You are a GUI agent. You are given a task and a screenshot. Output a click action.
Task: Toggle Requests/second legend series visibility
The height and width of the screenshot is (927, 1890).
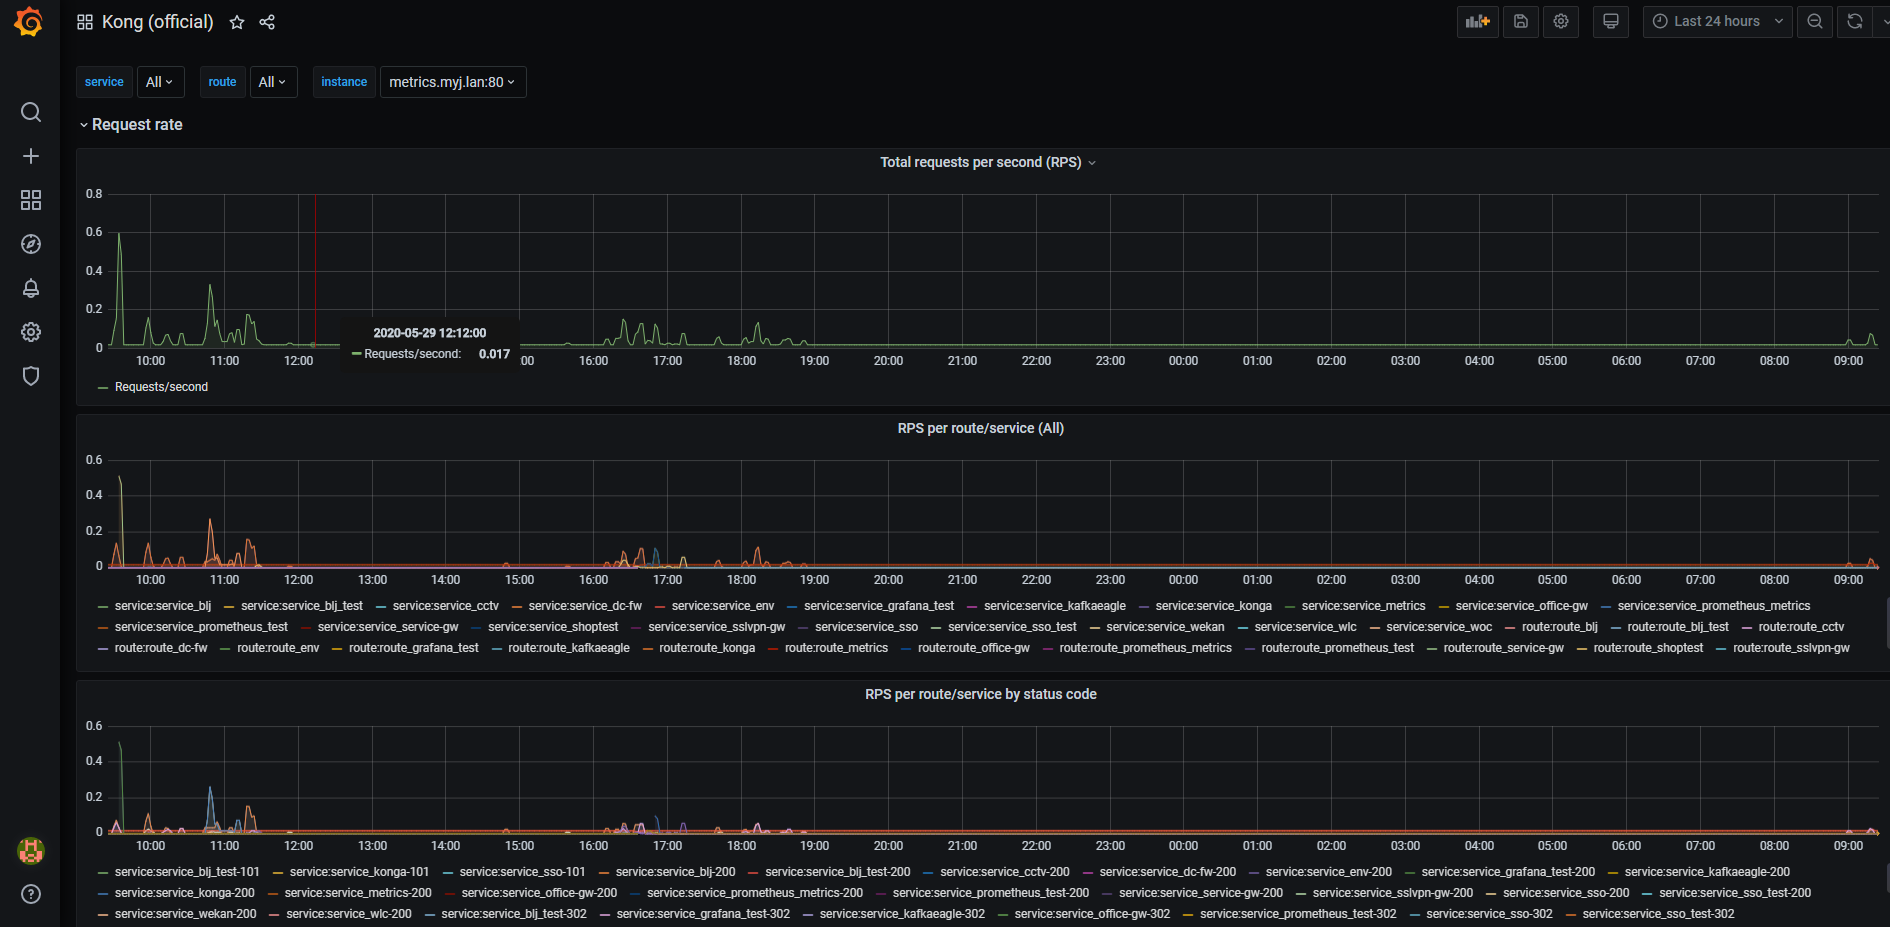161,387
